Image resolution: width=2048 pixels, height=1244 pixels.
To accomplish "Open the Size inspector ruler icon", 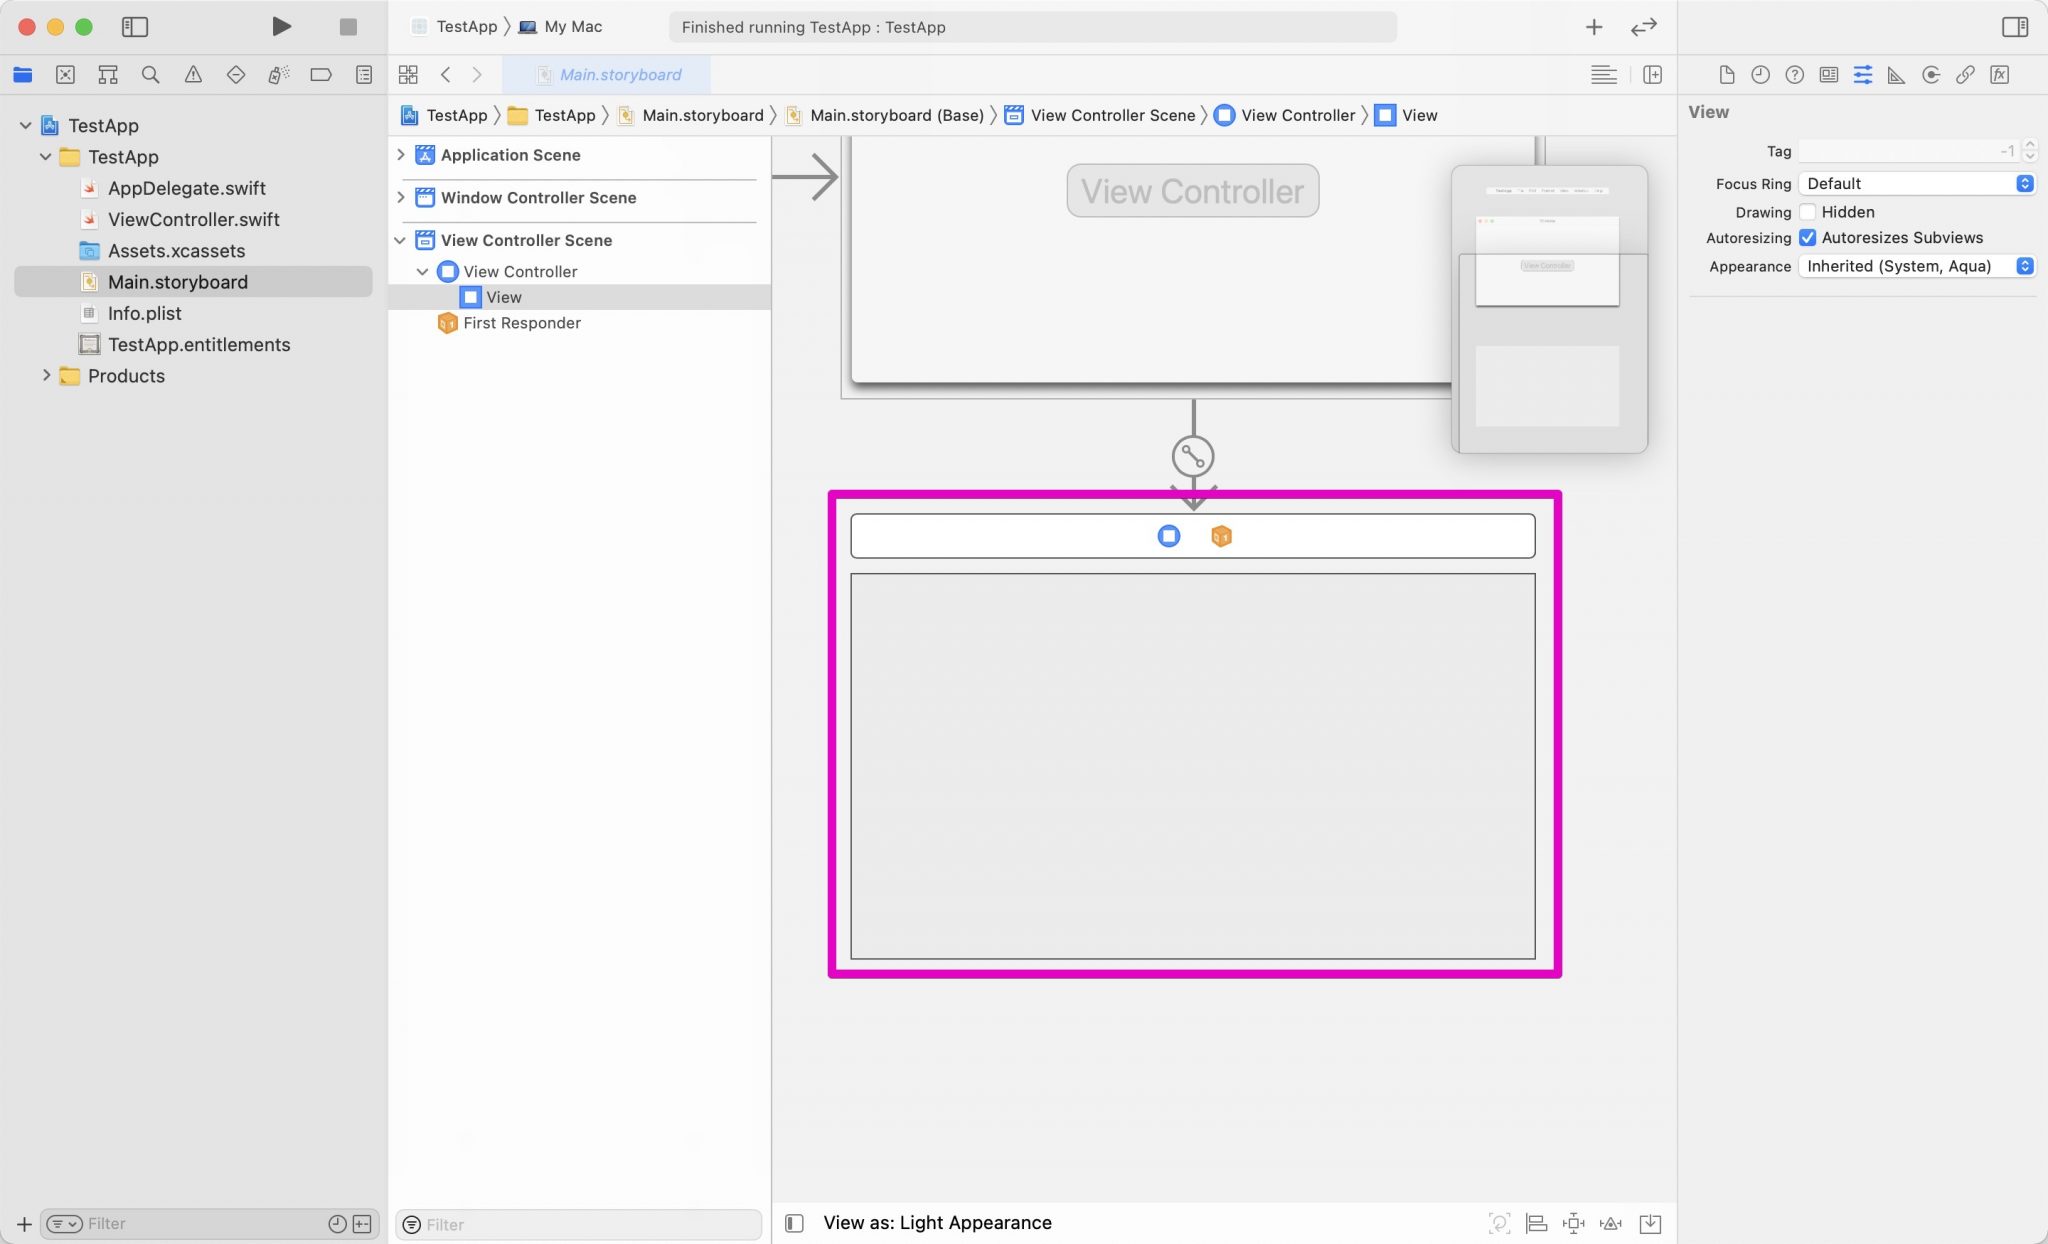I will (x=1896, y=75).
